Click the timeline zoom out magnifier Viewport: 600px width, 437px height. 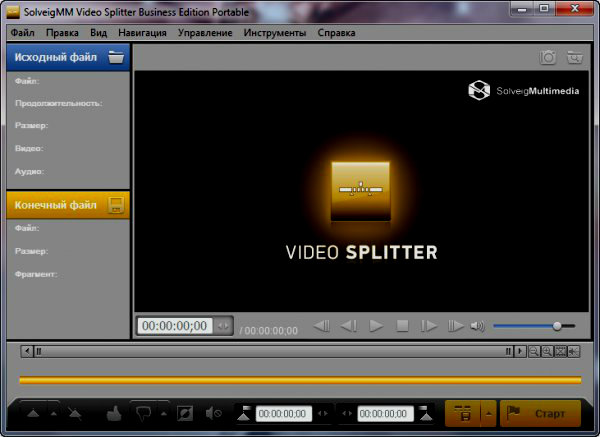point(534,351)
